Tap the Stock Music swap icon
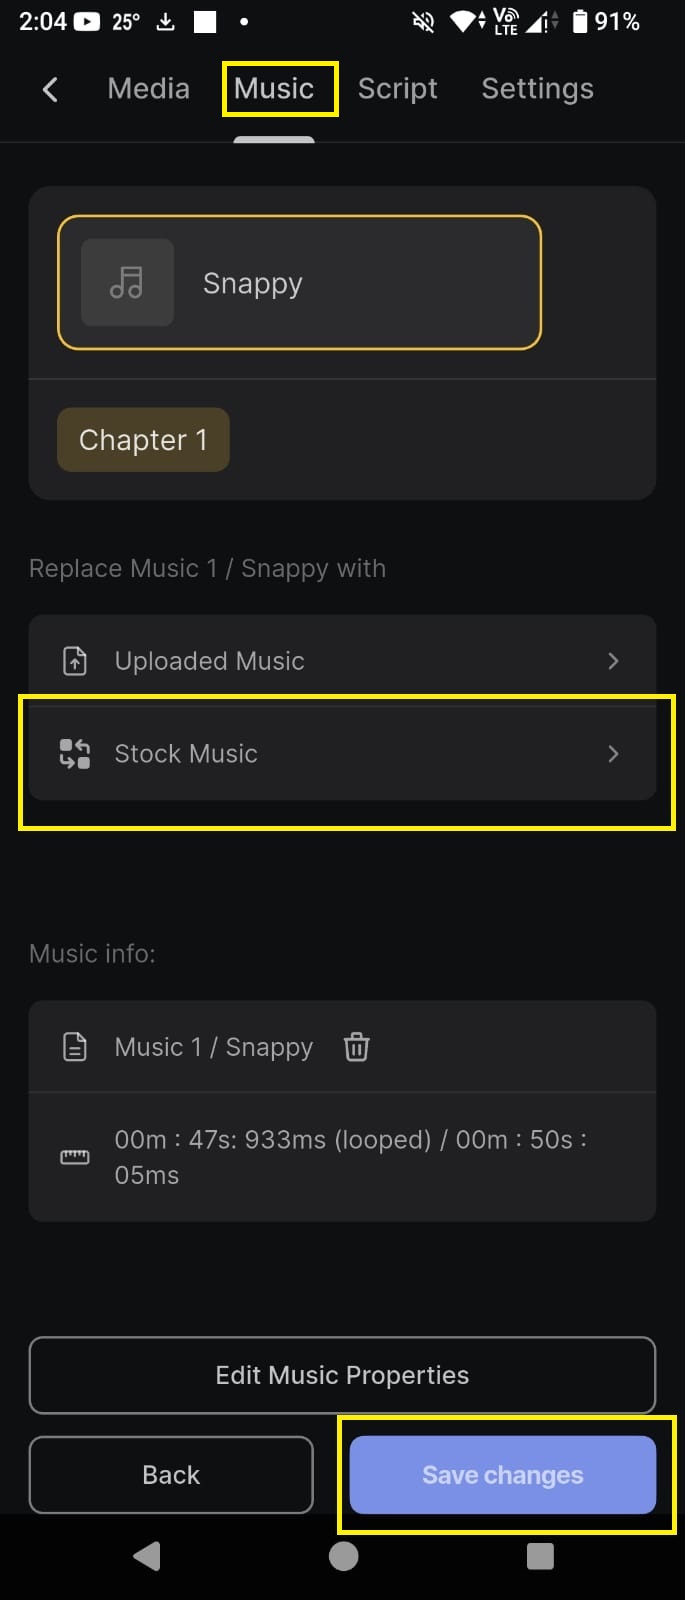The width and height of the screenshot is (685, 1600). pos(75,753)
